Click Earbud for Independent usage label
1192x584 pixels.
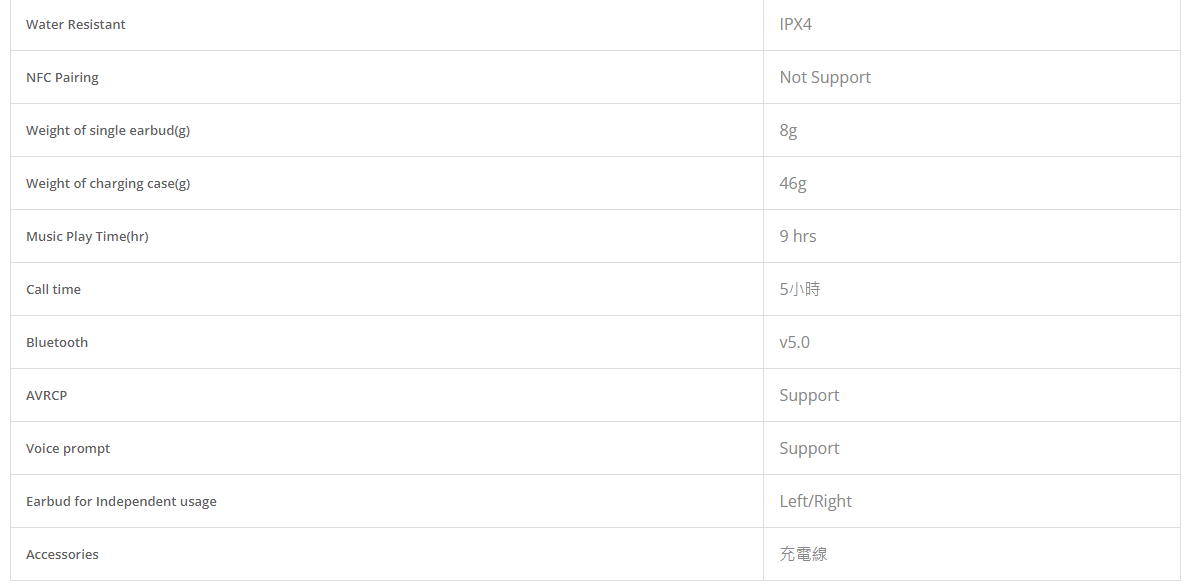[x=121, y=502]
